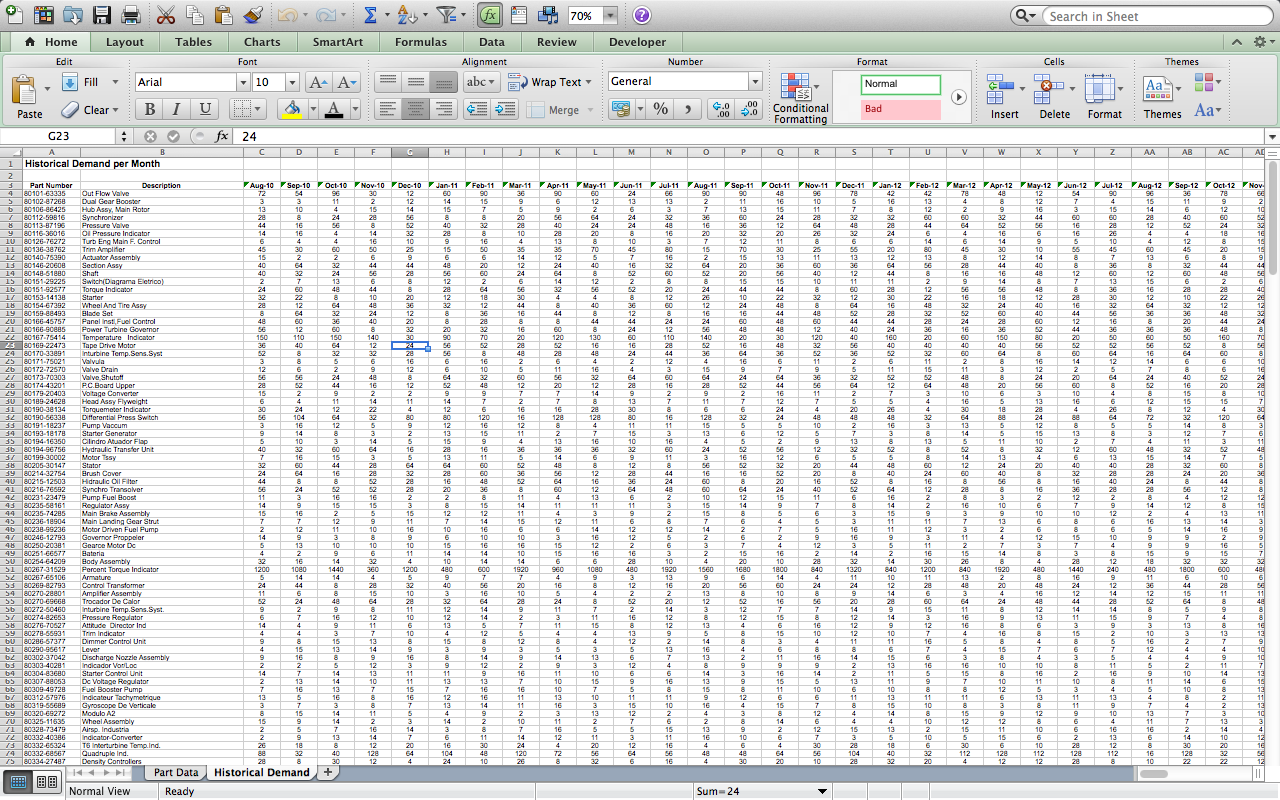Click the Cut scissors icon
The height and width of the screenshot is (800, 1280).
point(166,16)
